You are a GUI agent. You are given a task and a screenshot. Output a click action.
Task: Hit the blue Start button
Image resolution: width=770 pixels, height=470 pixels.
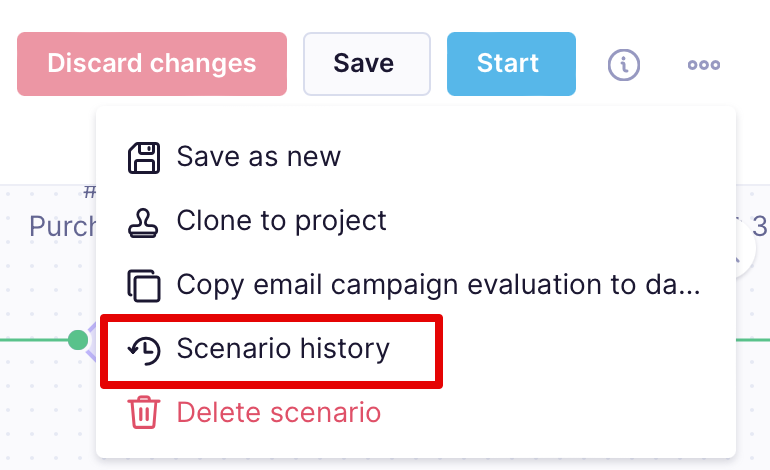pos(510,64)
